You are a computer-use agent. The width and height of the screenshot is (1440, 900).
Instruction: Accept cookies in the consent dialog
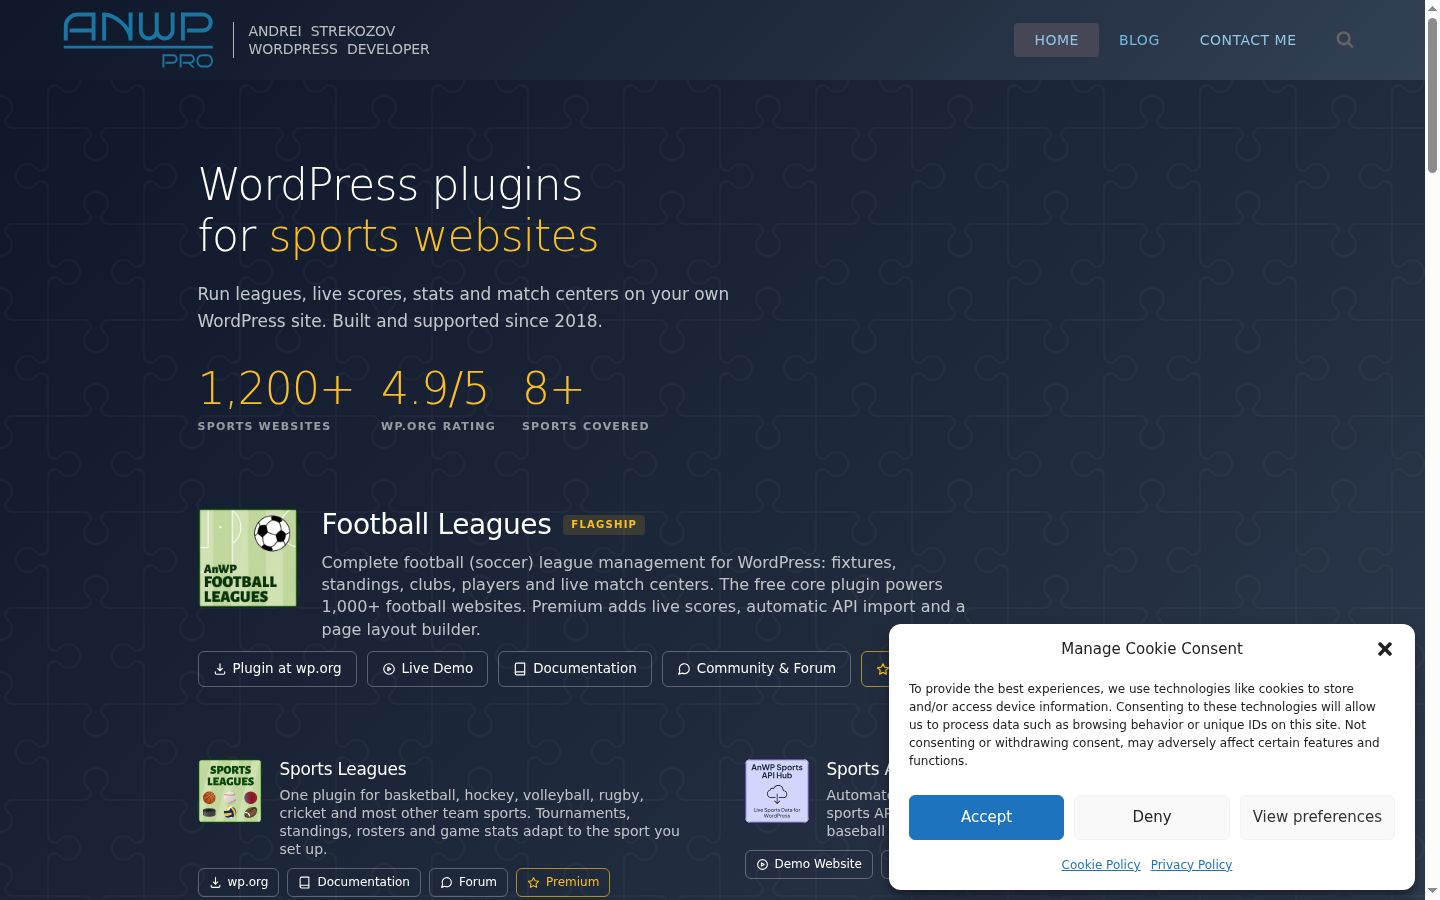click(986, 817)
